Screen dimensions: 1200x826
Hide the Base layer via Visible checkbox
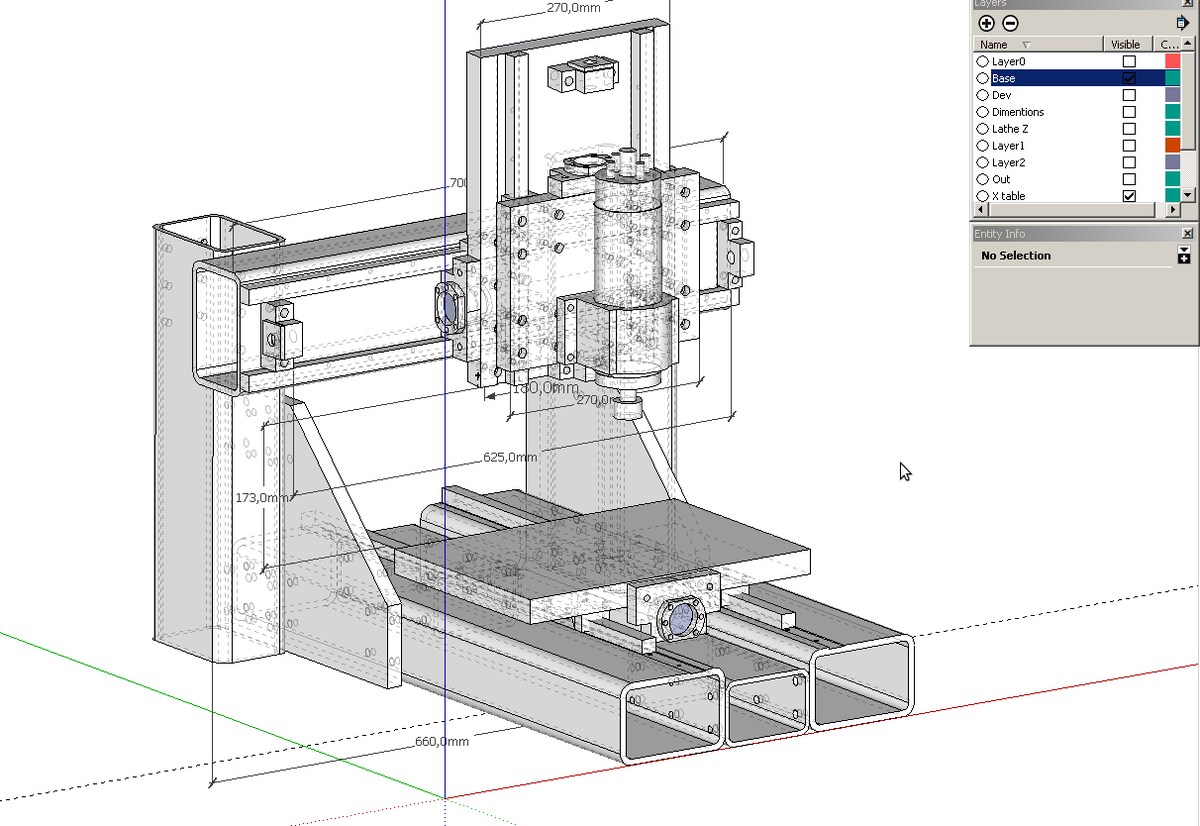(x=1129, y=78)
